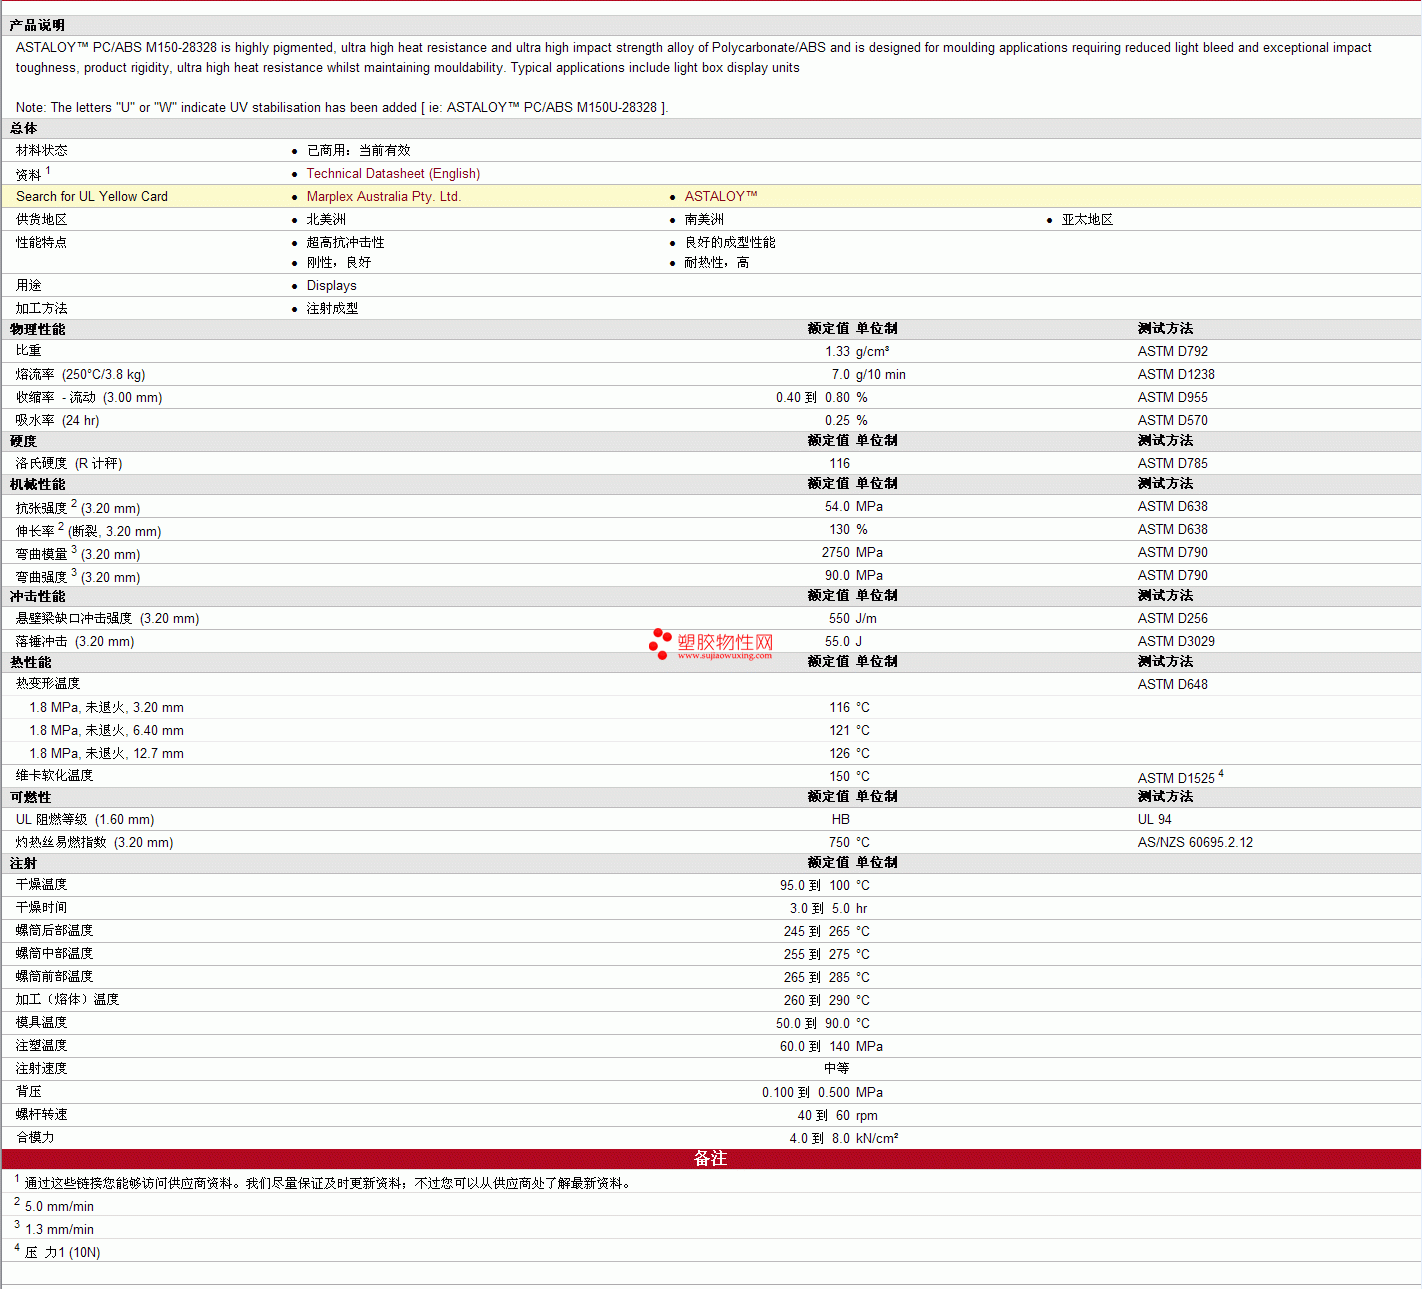1422x1289 pixels.
Task: Select the 116 Rockwell hardness value
Action: pos(840,464)
